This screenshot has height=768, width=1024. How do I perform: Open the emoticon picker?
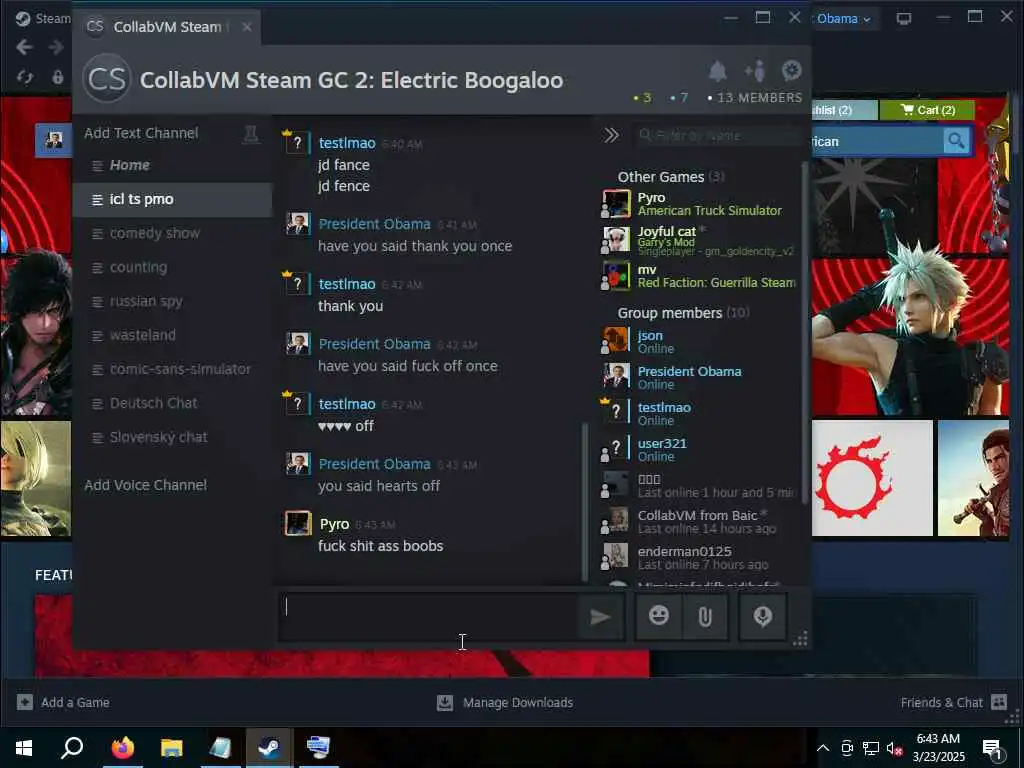(659, 616)
